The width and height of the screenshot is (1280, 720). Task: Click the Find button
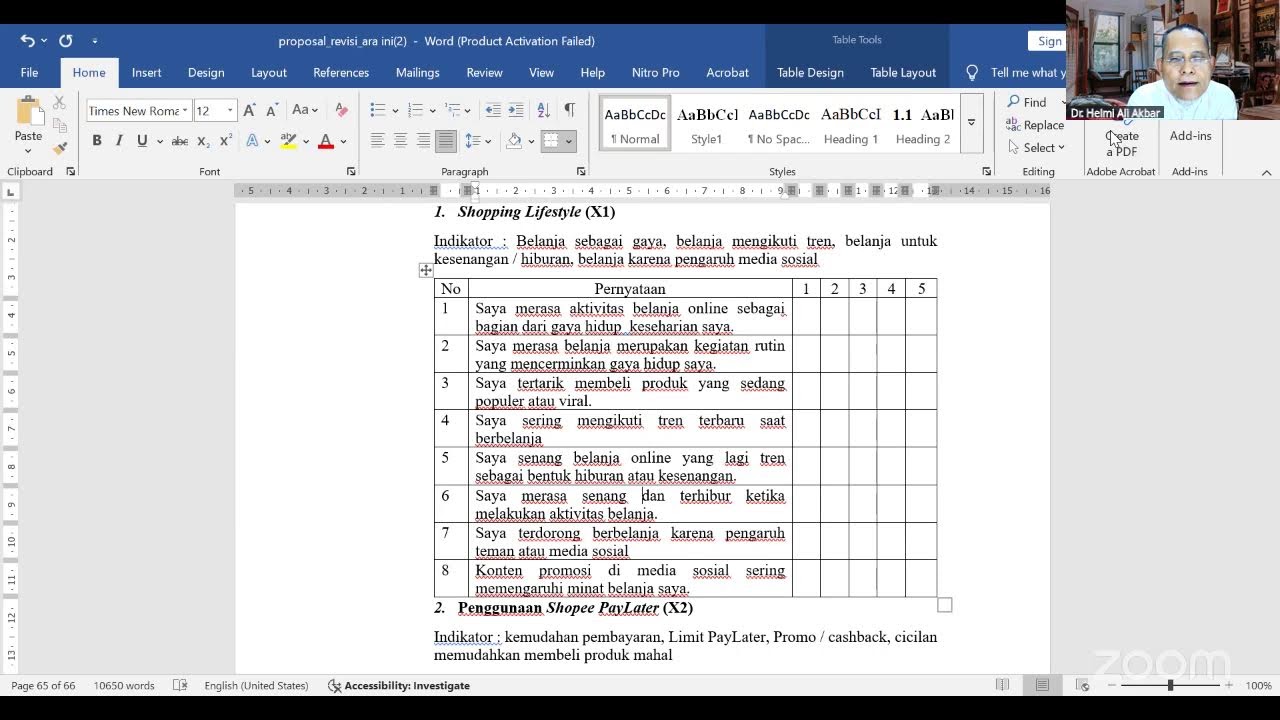(x=1027, y=102)
